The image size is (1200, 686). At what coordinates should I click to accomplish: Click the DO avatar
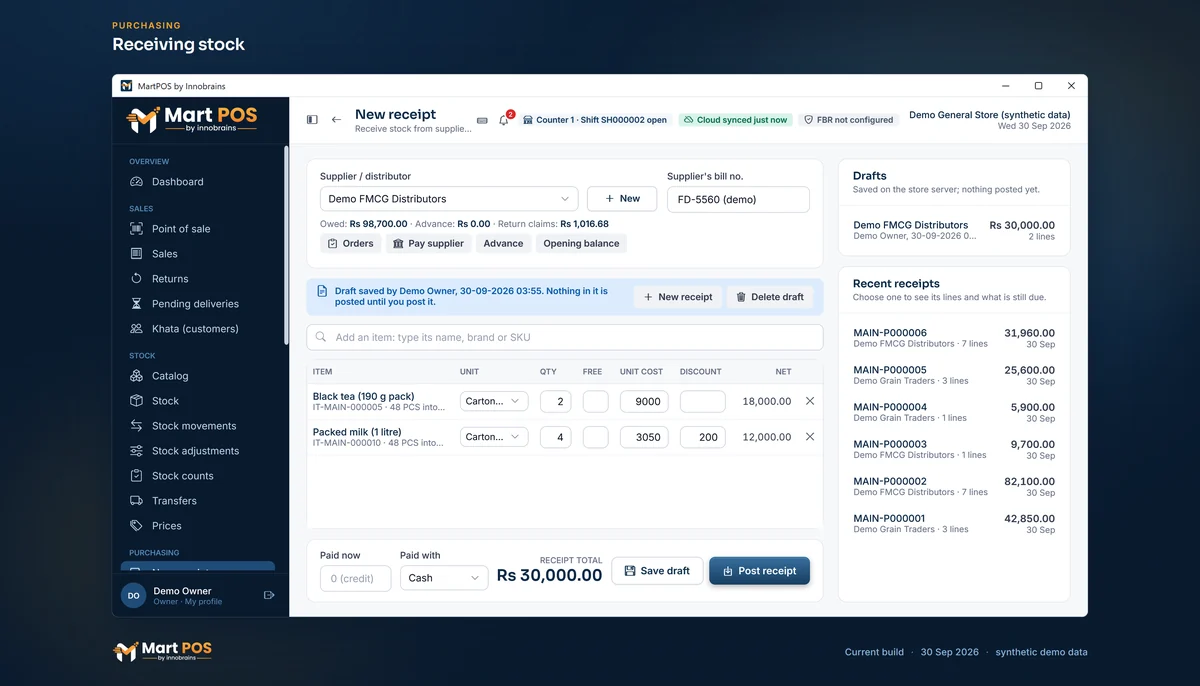(x=133, y=595)
